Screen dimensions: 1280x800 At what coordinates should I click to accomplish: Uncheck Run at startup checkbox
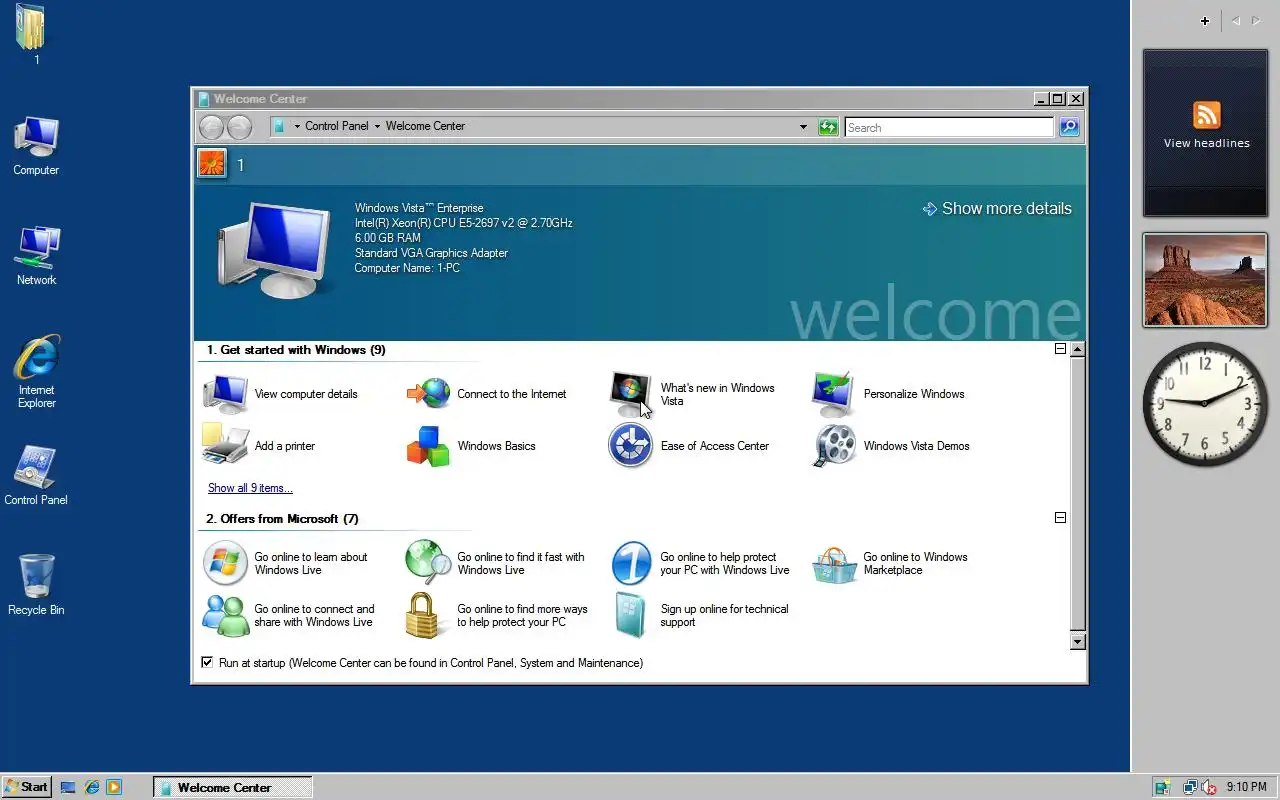207,662
